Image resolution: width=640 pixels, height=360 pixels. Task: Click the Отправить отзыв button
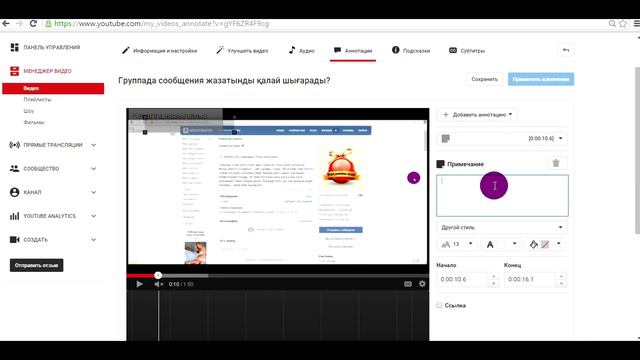click(x=36, y=265)
